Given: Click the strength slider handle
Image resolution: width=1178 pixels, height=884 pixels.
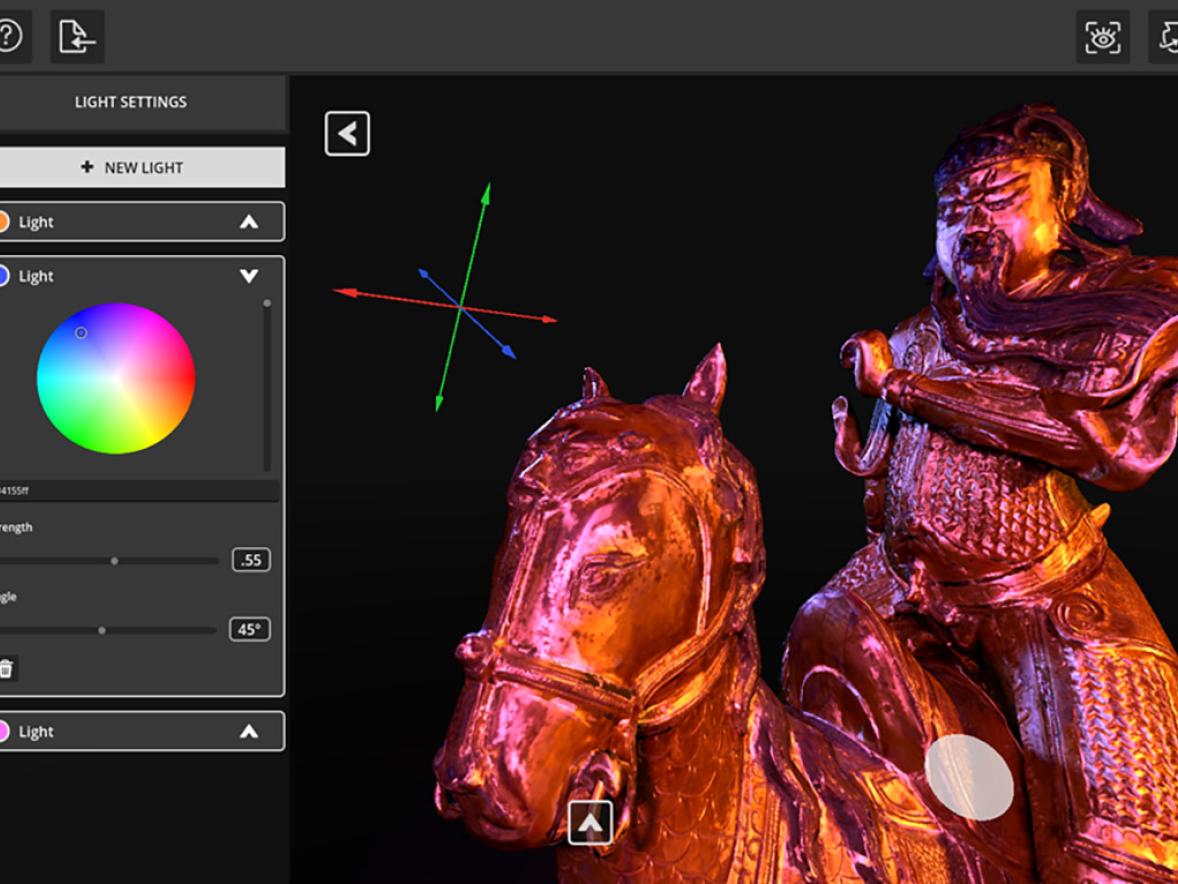Looking at the screenshot, I should click(x=114, y=561).
